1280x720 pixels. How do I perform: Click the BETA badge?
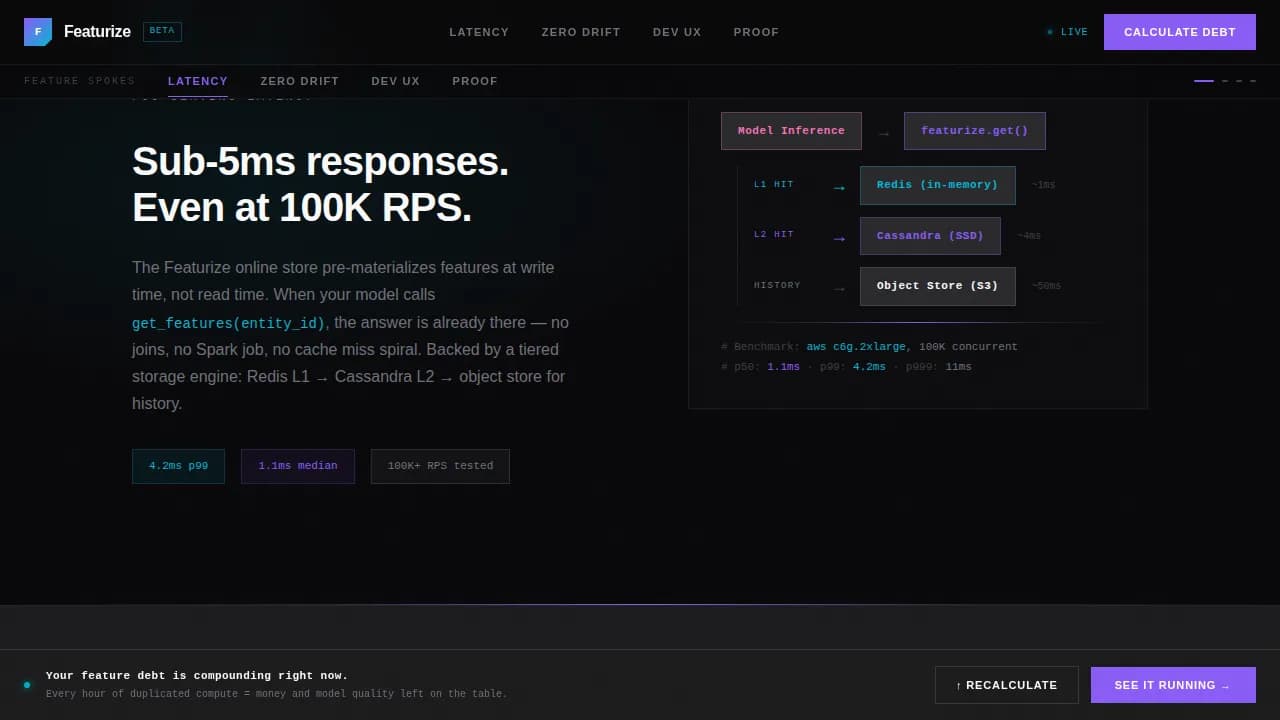click(162, 31)
